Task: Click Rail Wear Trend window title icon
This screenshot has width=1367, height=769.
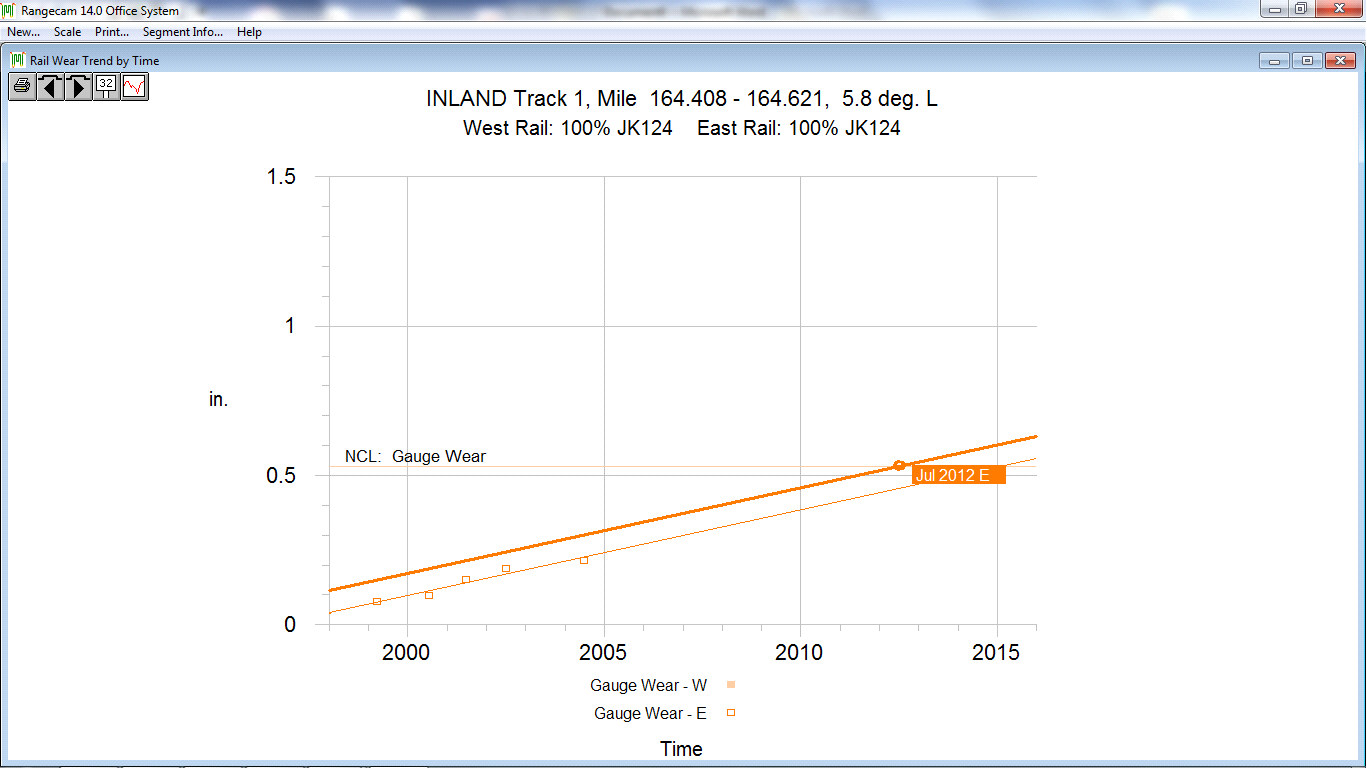Action: (17, 60)
